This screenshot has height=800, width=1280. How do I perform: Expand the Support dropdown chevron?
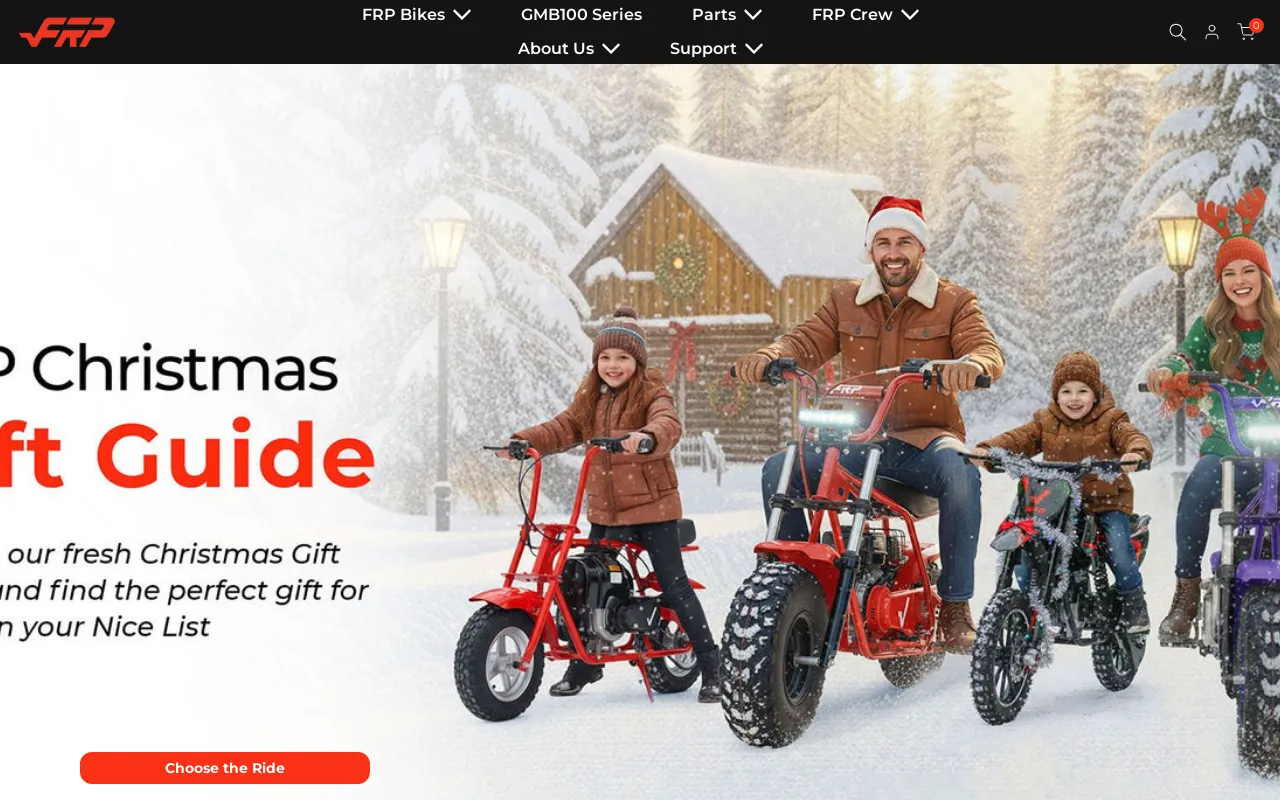(x=753, y=48)
